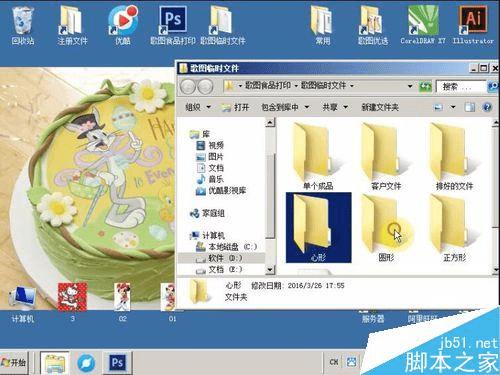Click the Back navigation button in Explorer

coord(188,87)
